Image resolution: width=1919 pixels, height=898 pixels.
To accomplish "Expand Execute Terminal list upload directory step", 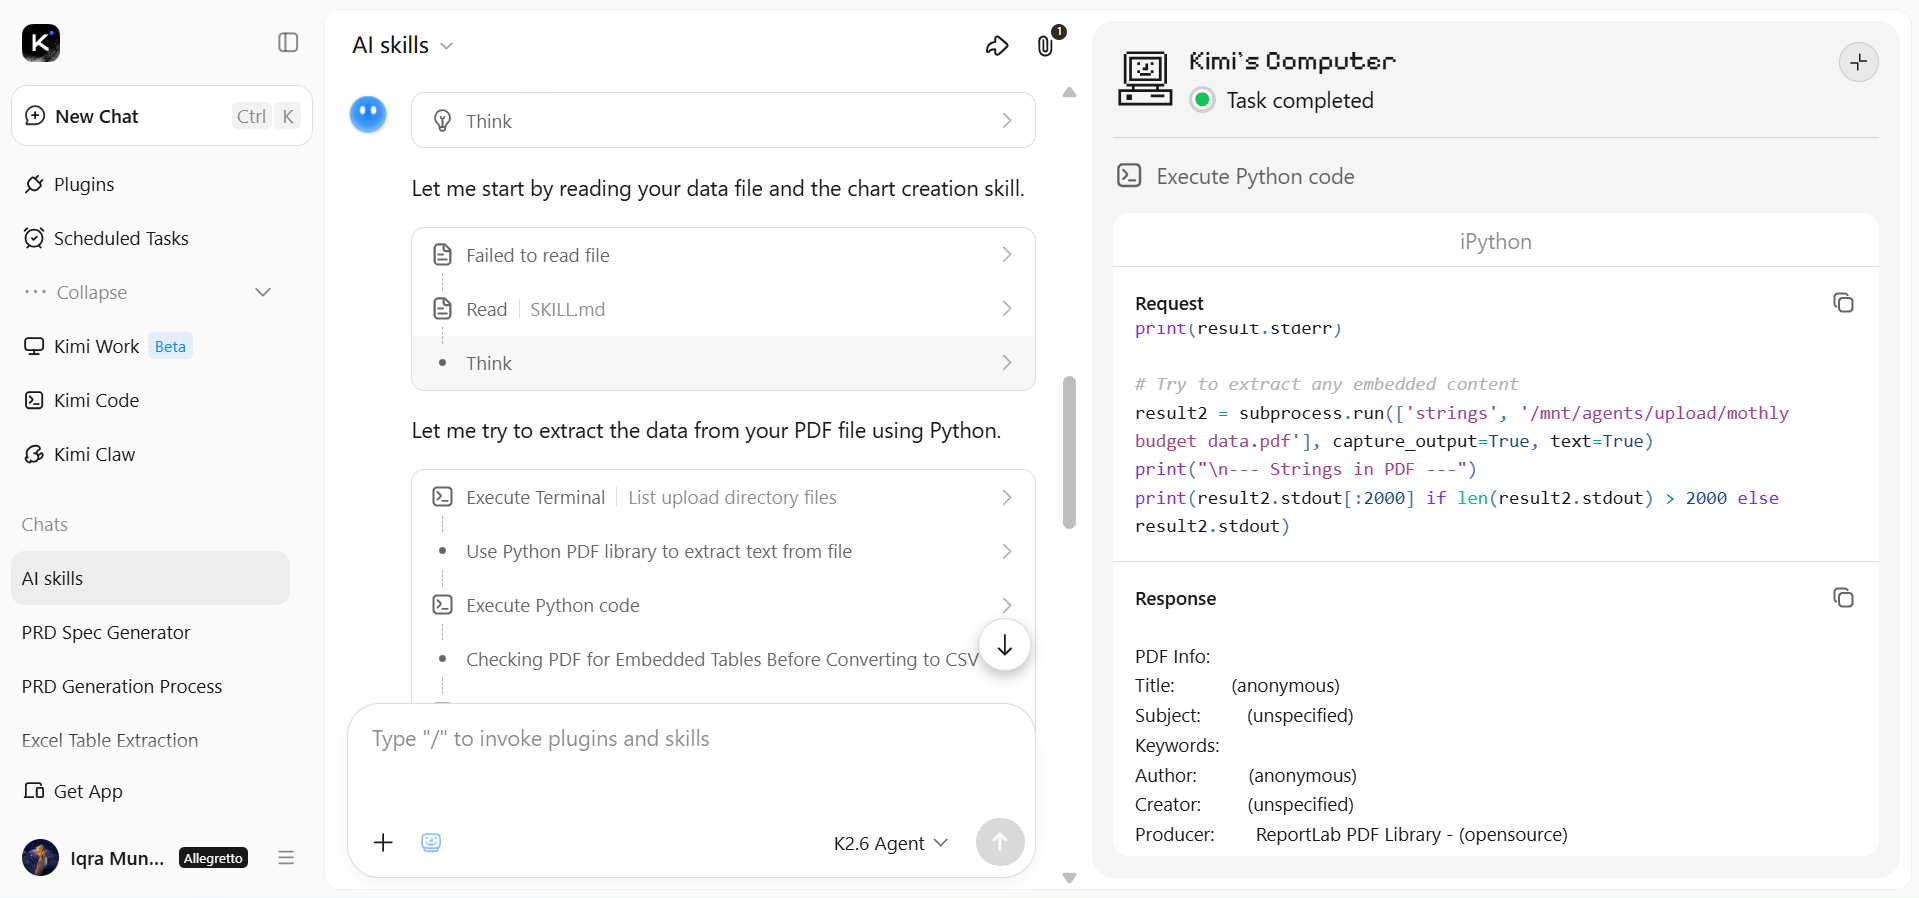I will [723, 497].
